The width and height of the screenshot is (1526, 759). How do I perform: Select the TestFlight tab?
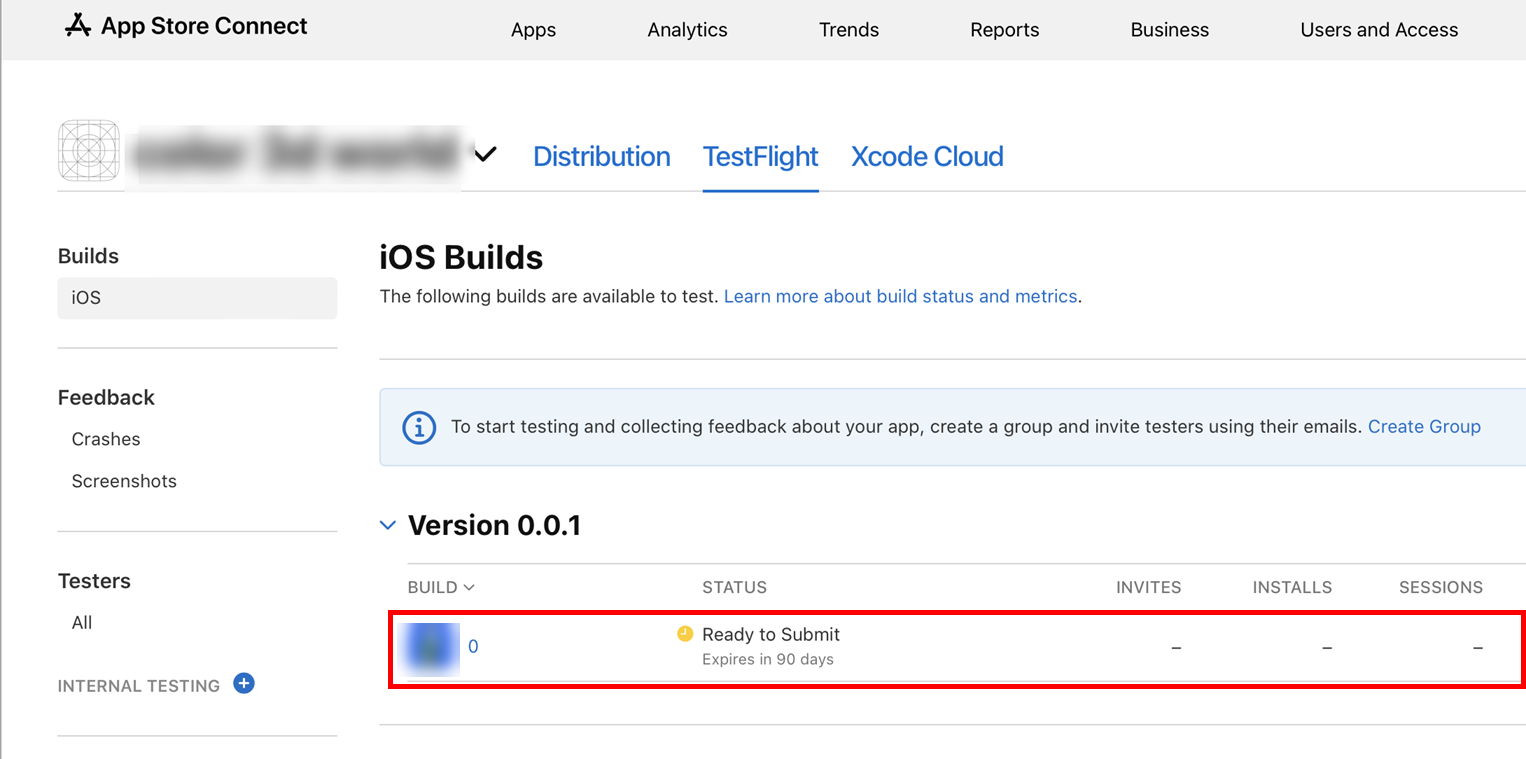pos(761,156)
